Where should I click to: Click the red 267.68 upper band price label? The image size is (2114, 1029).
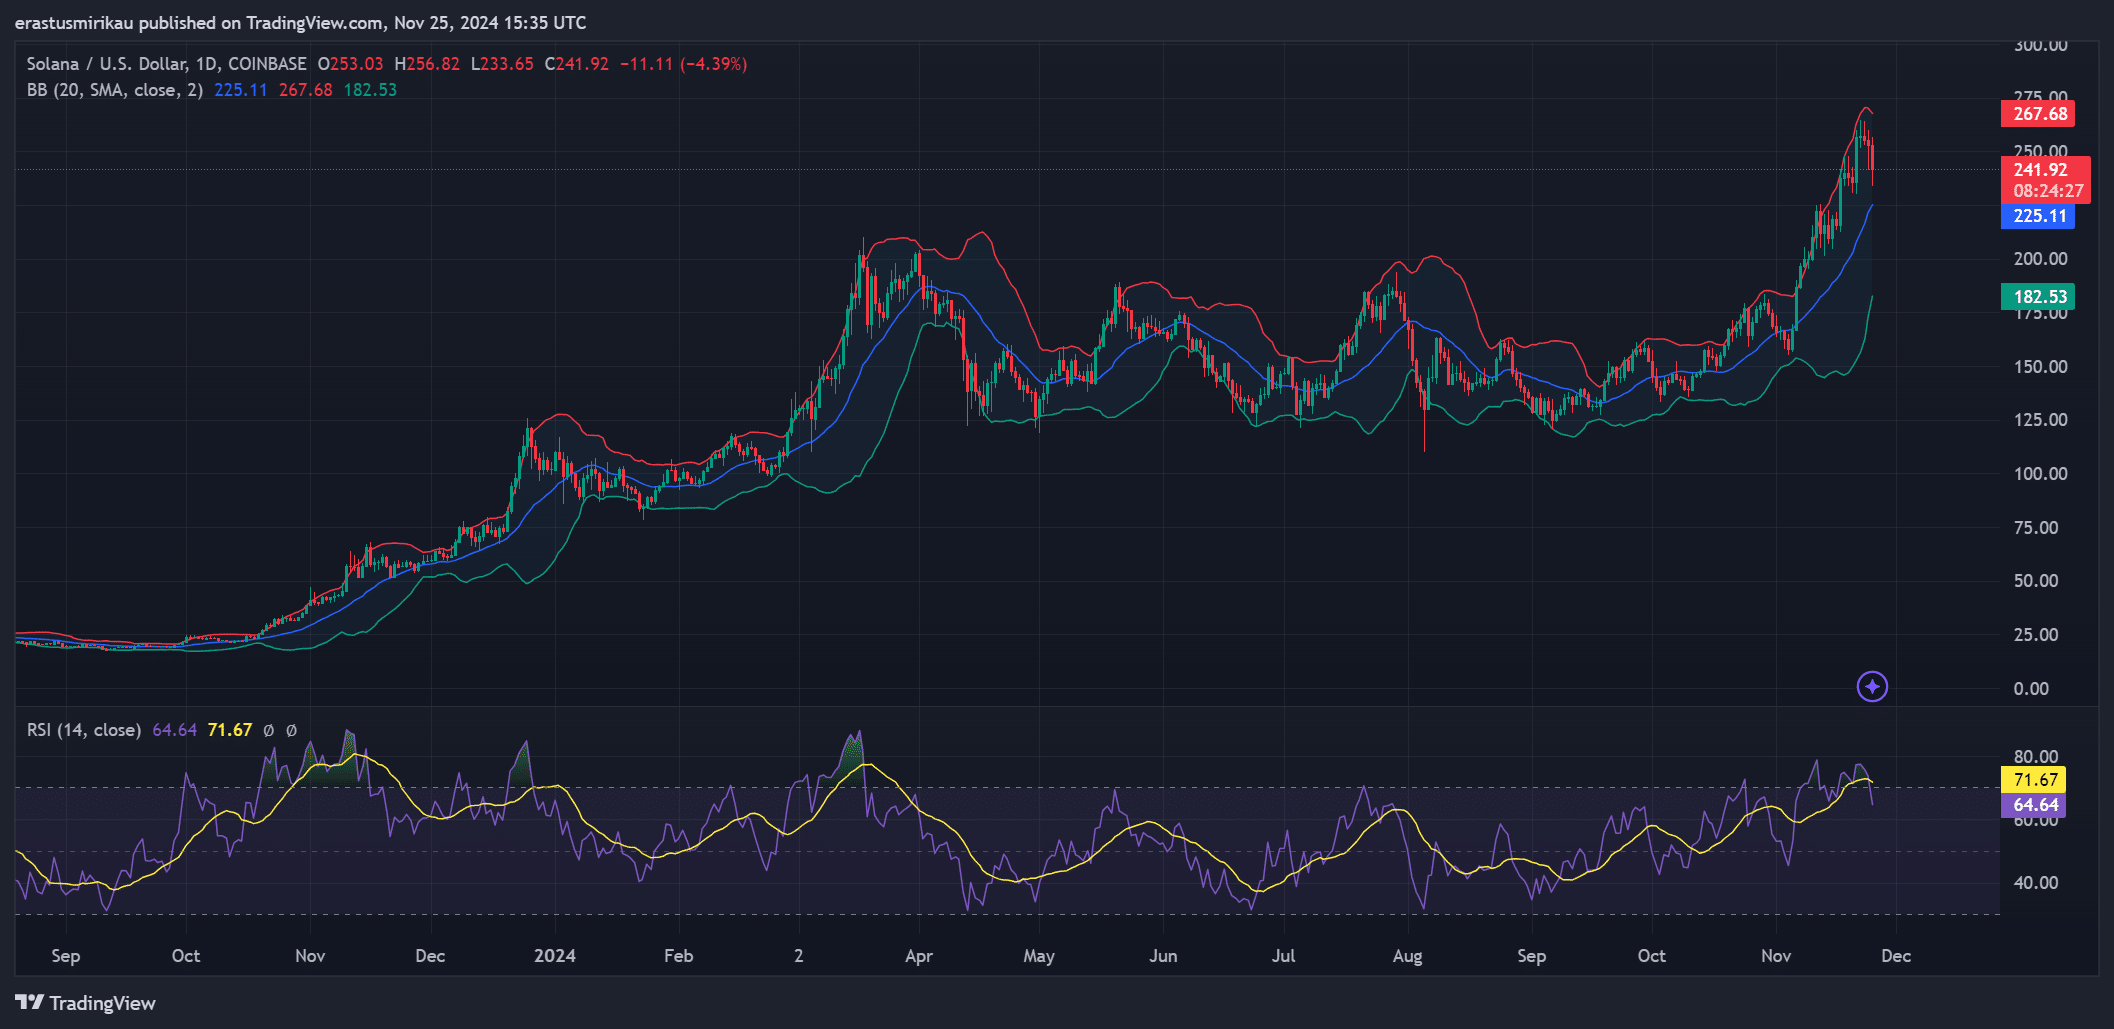coord(2038,114)
